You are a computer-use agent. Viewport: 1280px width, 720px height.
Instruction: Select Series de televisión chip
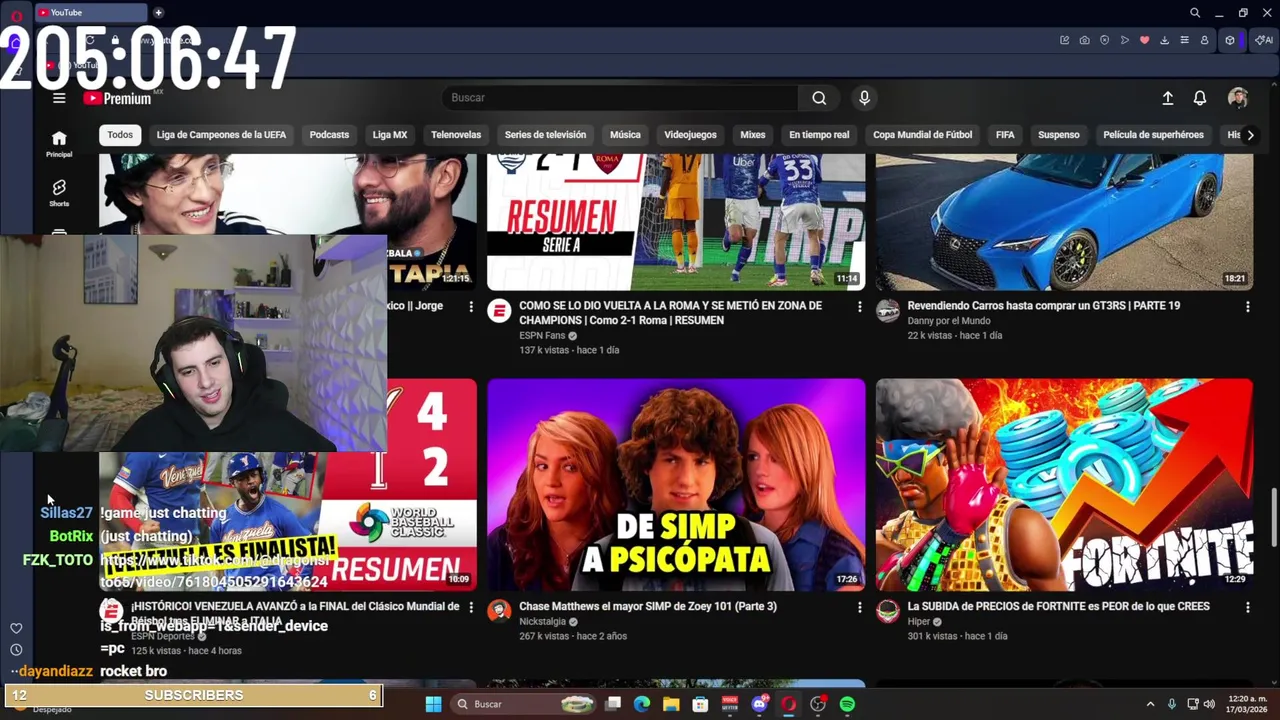tap(545, 135)
